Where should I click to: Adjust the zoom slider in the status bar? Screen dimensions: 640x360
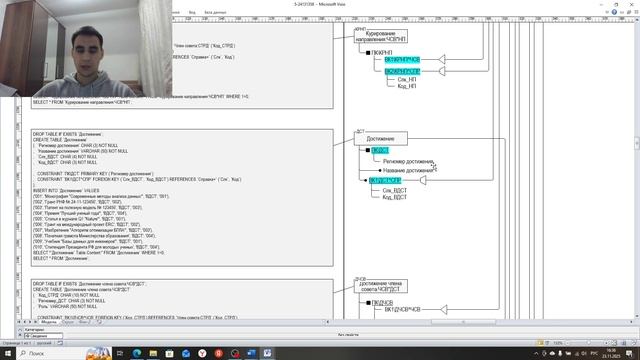[589, 343]
